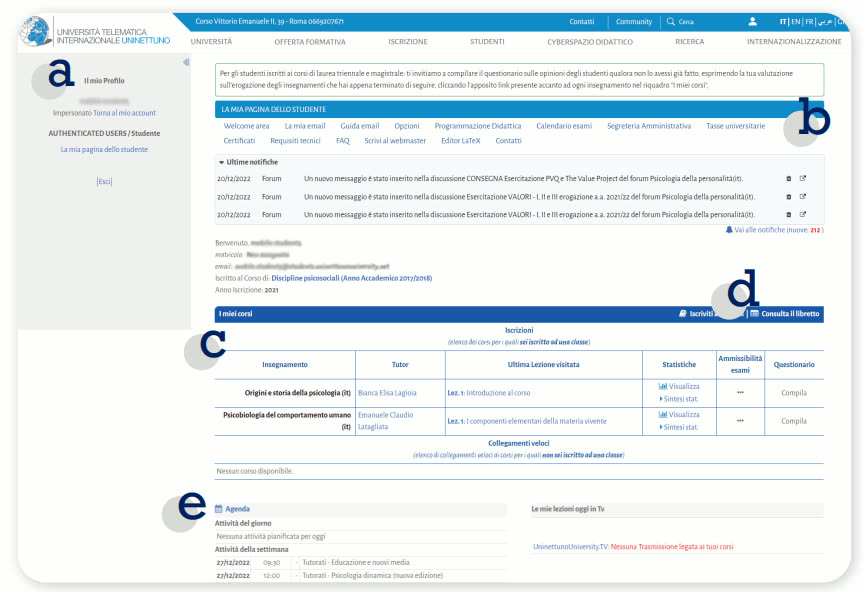
Task: Delete the second Esercitazione VALORI notification
Action: (788, 197)
